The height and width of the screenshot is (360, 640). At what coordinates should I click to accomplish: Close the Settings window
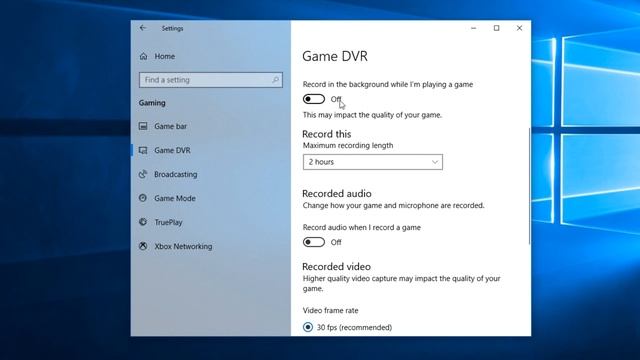tap(519, 28)
